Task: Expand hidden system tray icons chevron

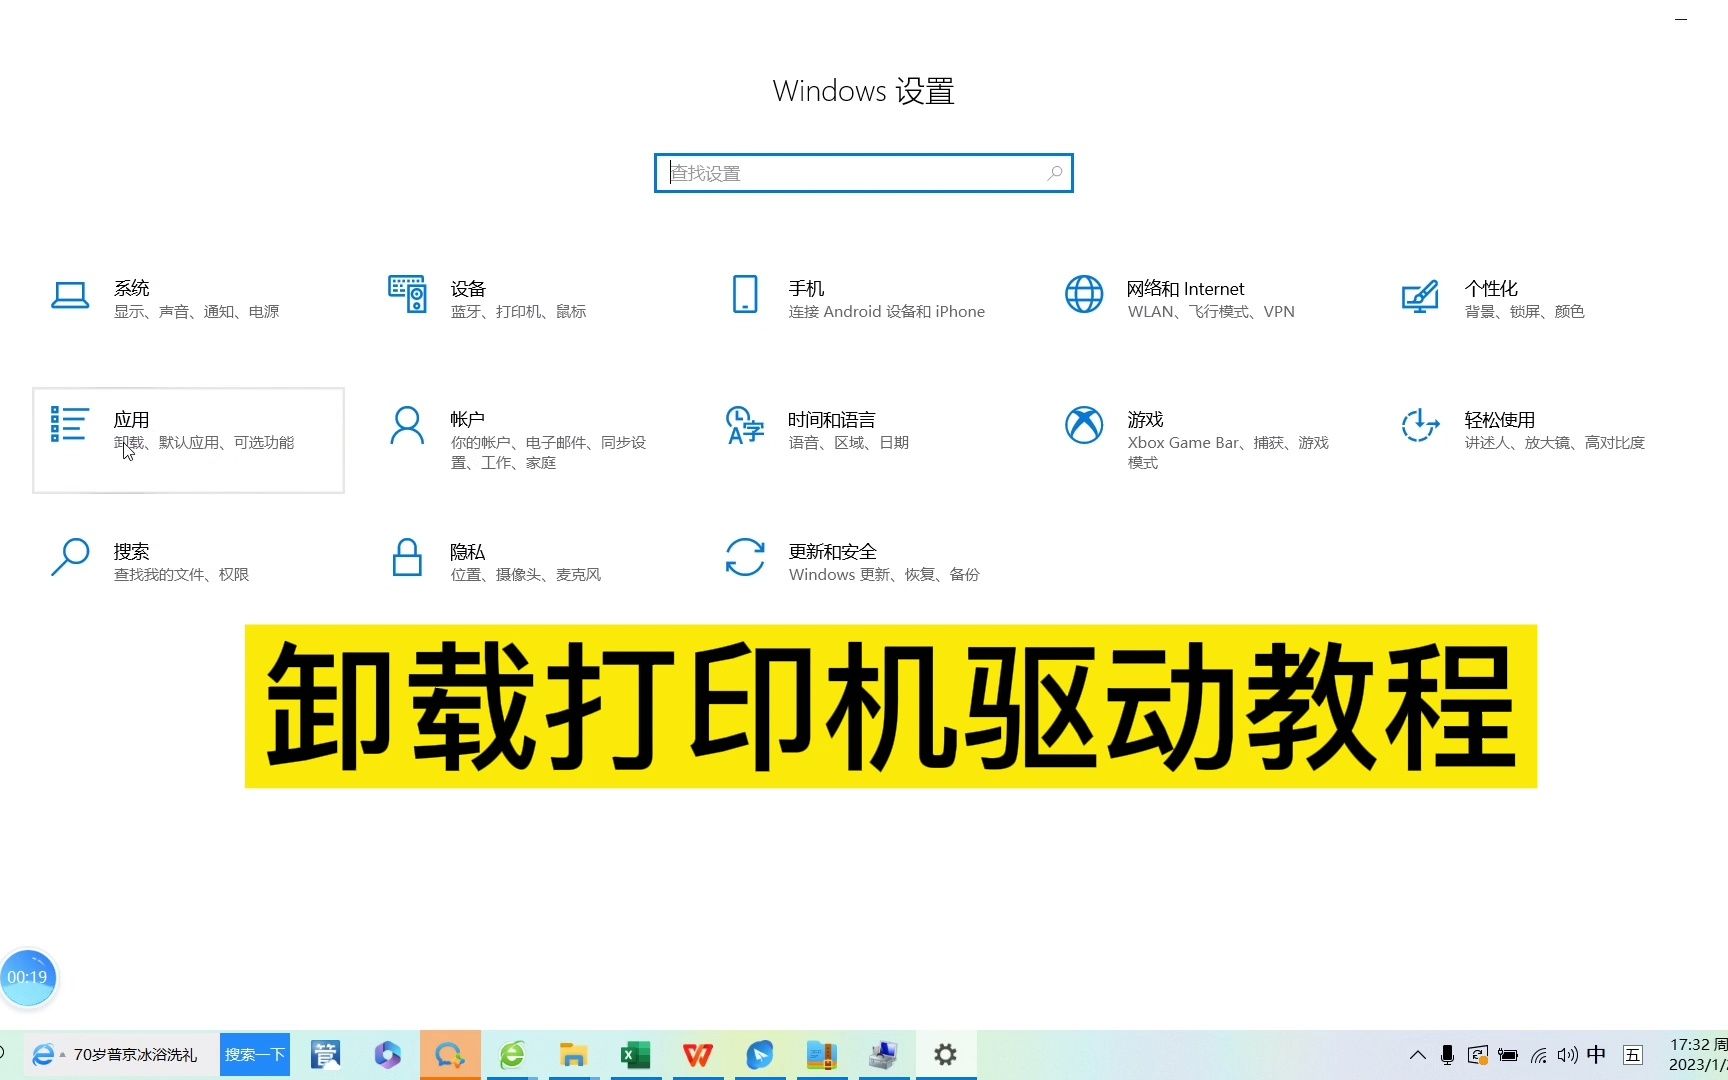Action: pos(1418,1055)
